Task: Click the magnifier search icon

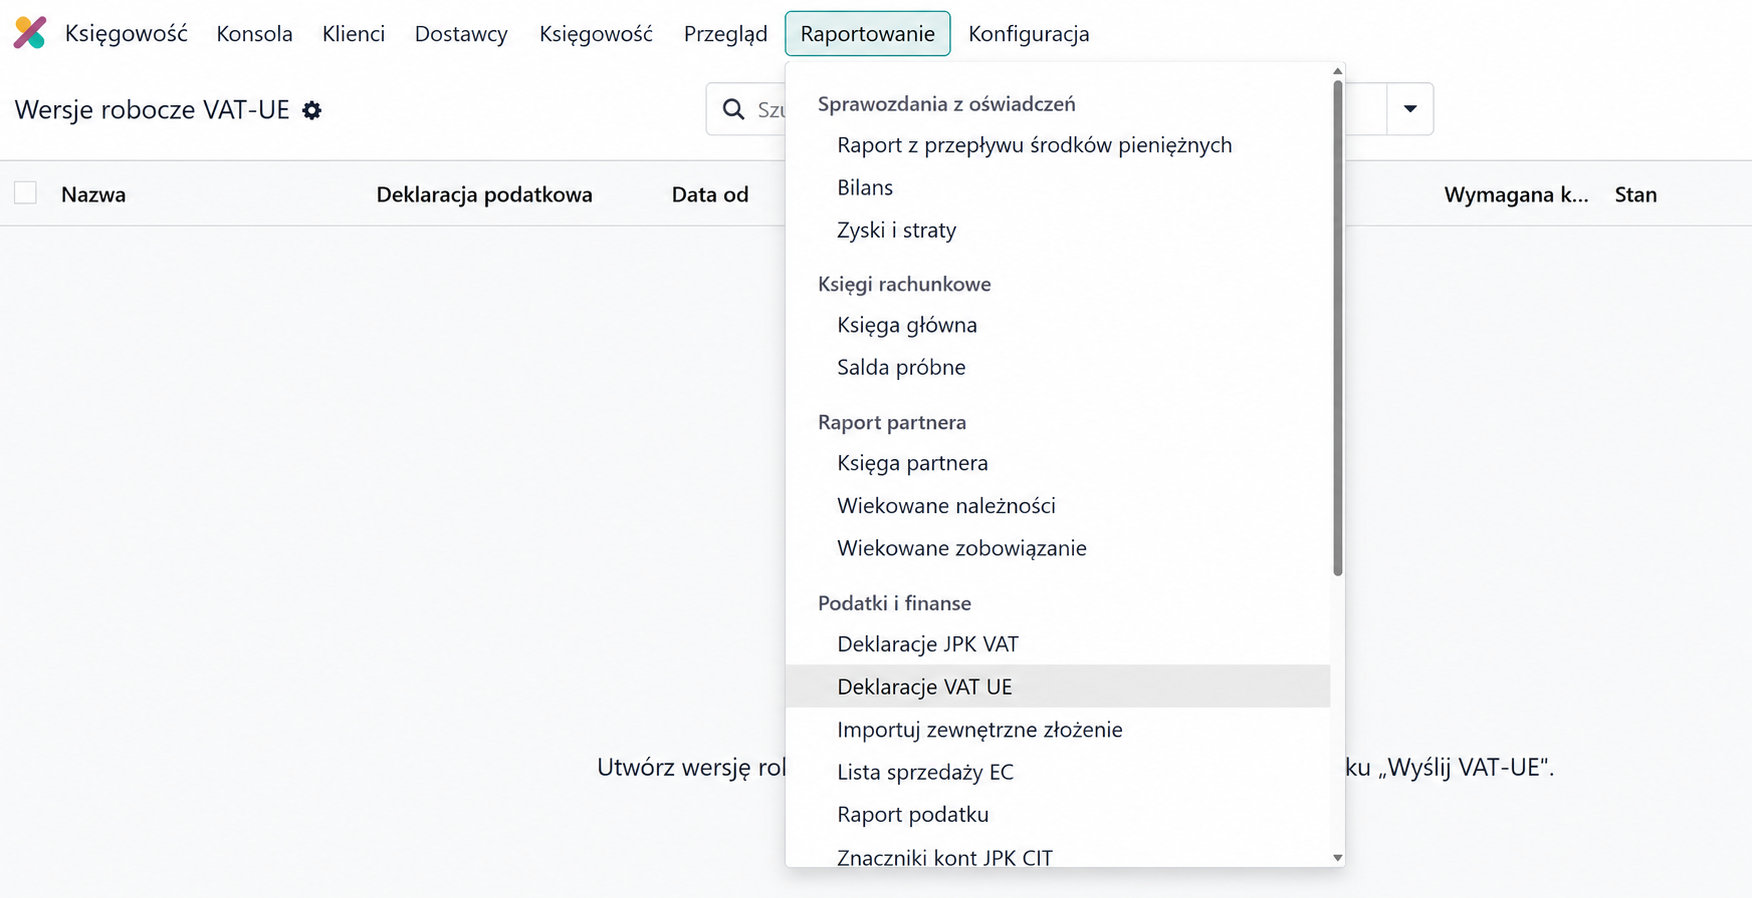Action: [x=734, y=109]
